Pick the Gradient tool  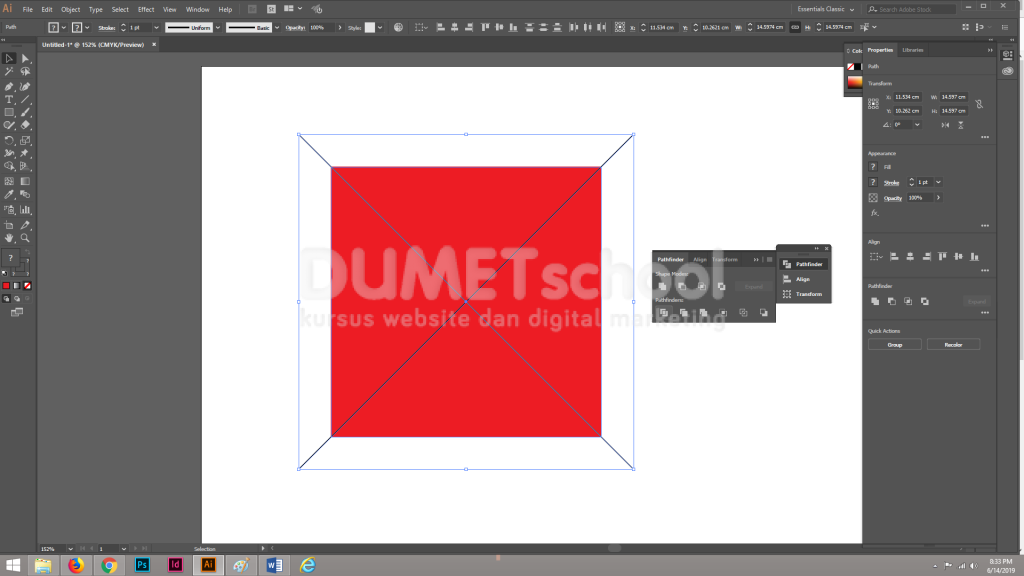click(25, 182)
